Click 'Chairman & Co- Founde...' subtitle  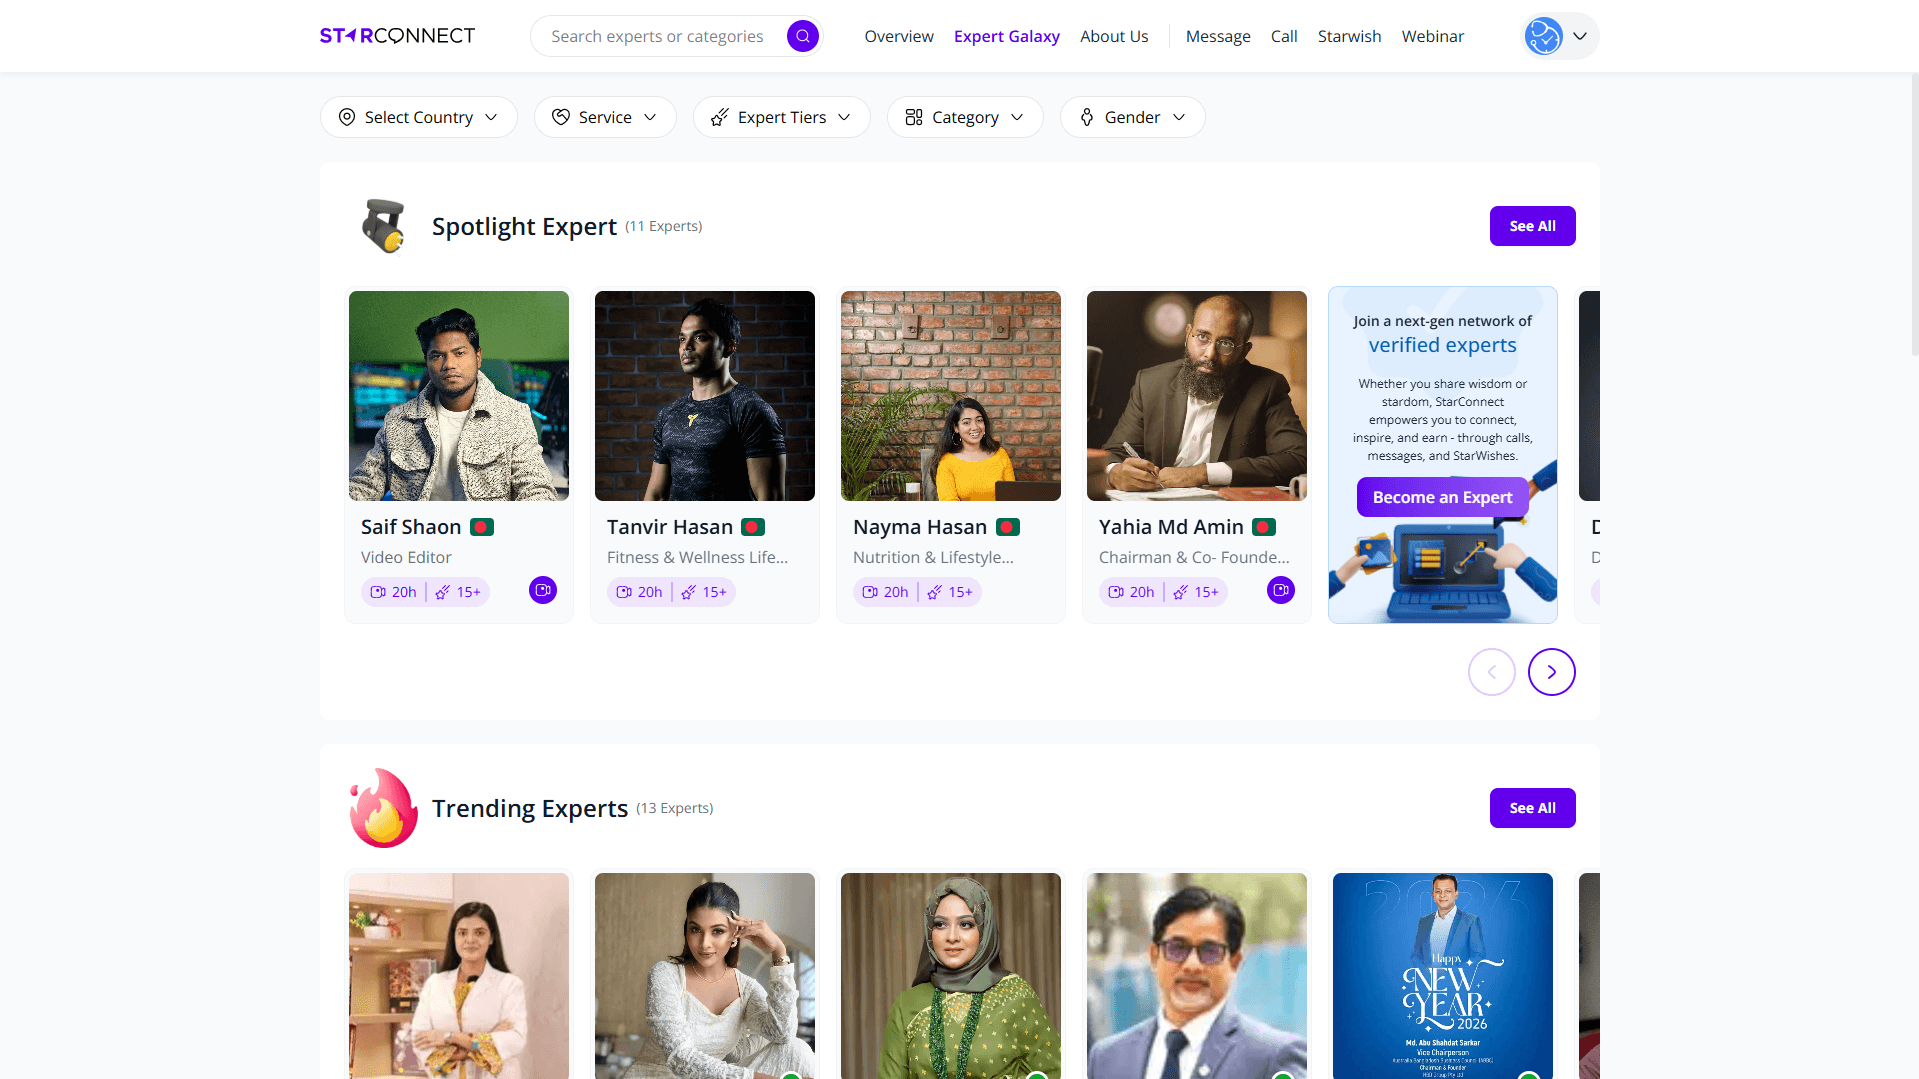click(x=1194, y=557)
